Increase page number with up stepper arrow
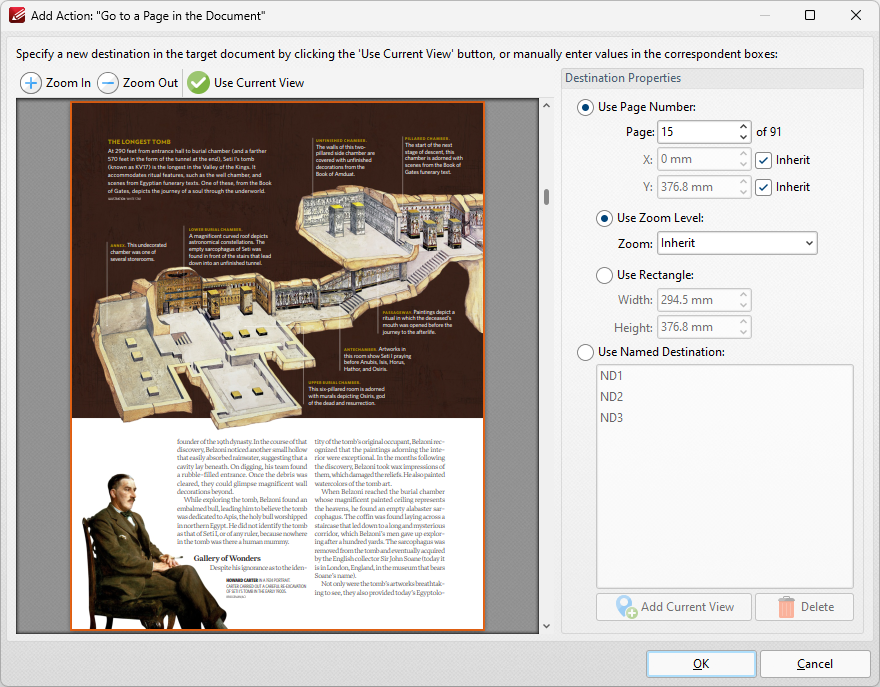The height and width of the screenshot is (687, 880). pos(743,127)
